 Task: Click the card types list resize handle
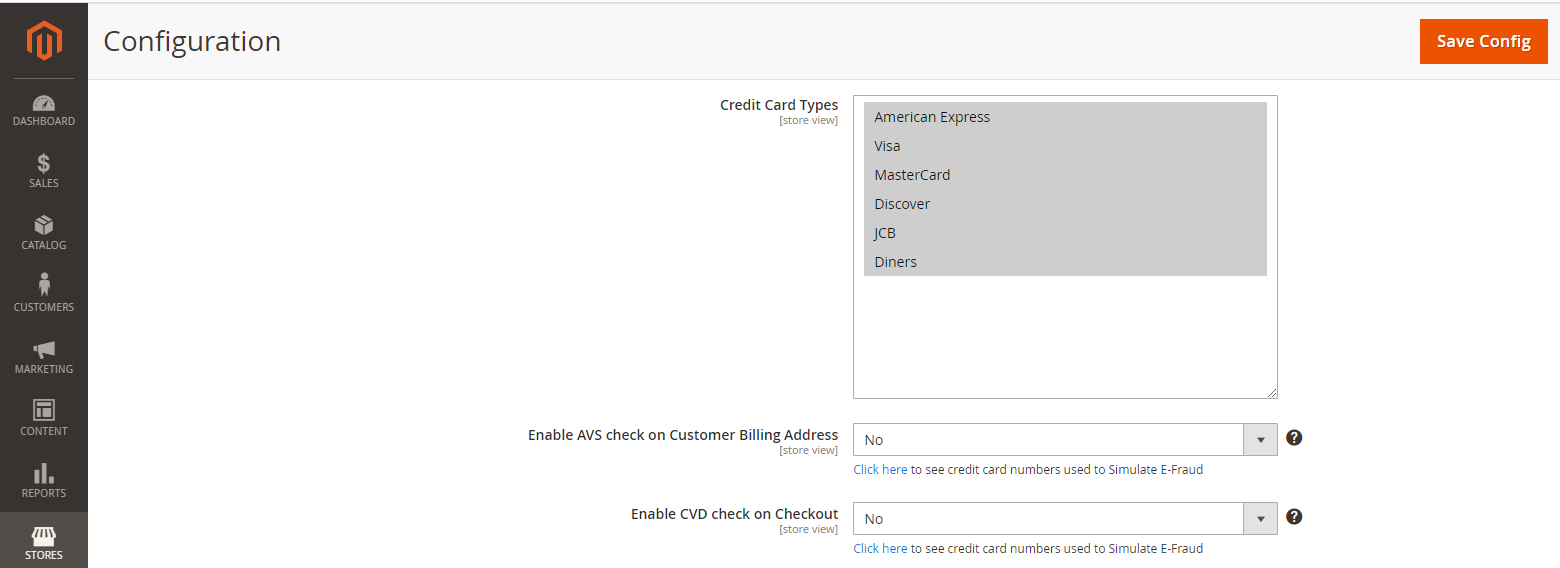point(1272,393)
